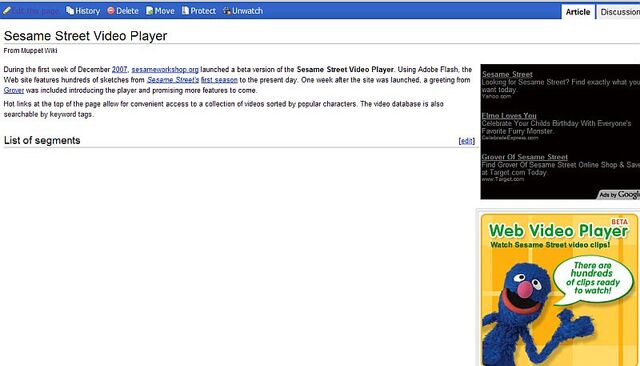The height and width of the screenshot is (366, 640).
Task: Click the List of segments heading
Action: (x=42, y=140)
